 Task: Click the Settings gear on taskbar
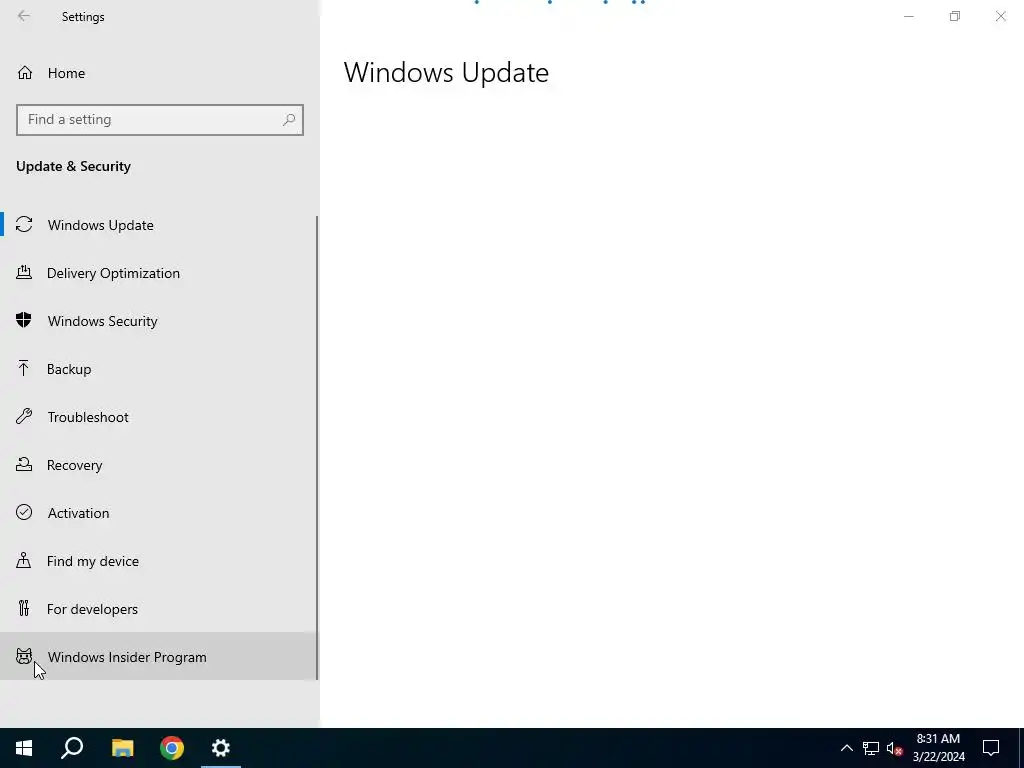tap(221, 748)
